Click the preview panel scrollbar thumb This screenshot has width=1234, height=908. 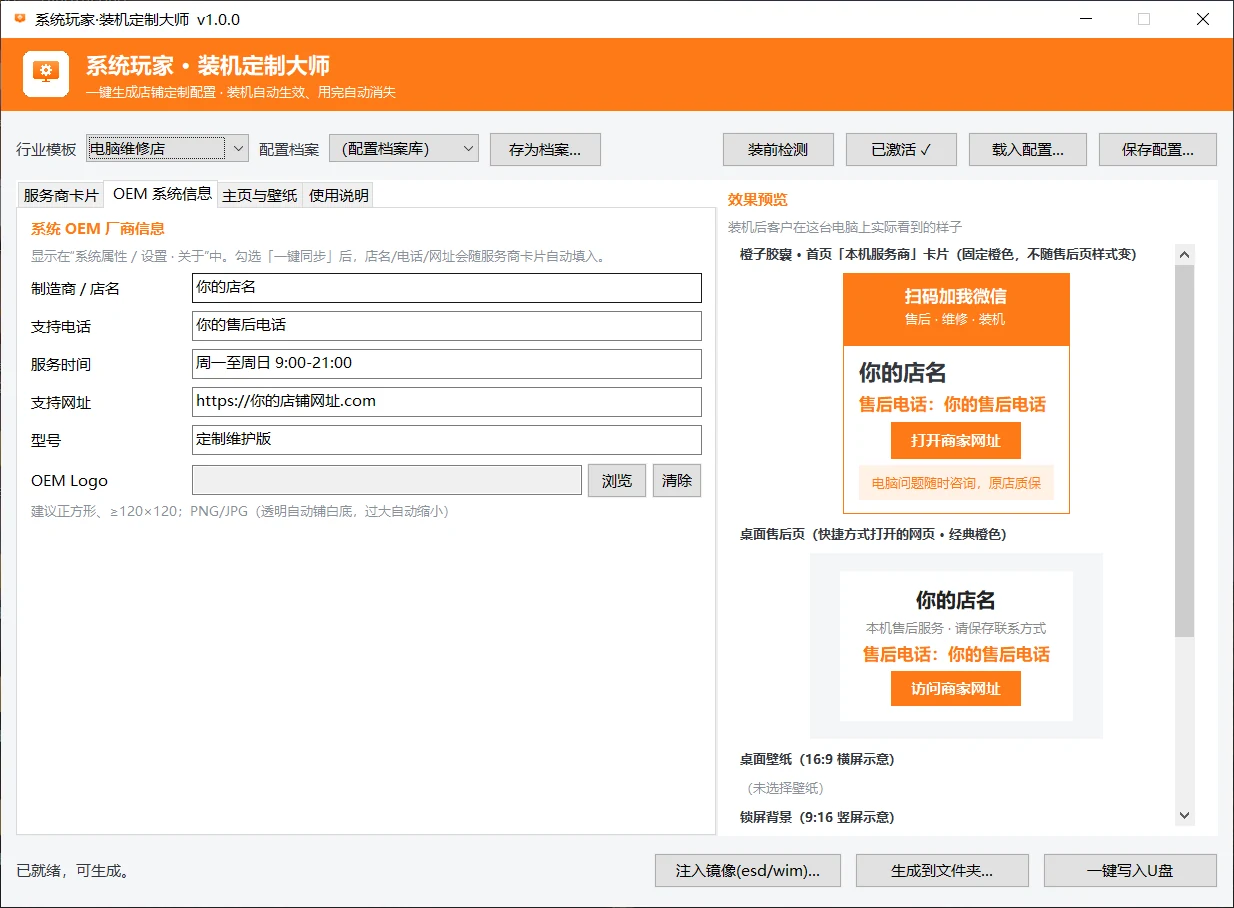[1185, 450]
